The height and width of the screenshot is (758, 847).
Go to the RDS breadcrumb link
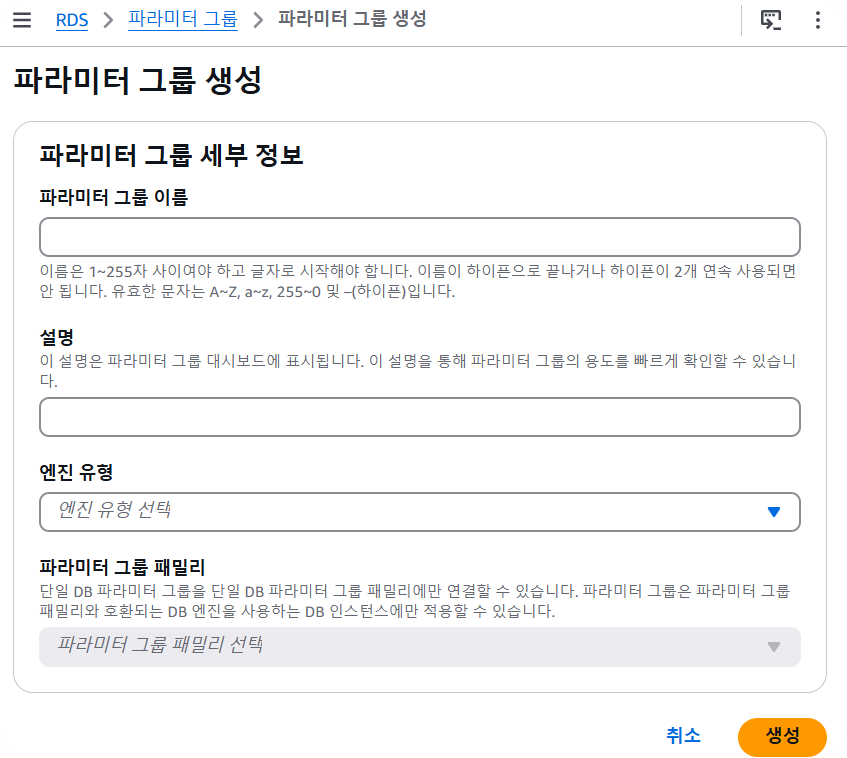[x=72, y=20]
